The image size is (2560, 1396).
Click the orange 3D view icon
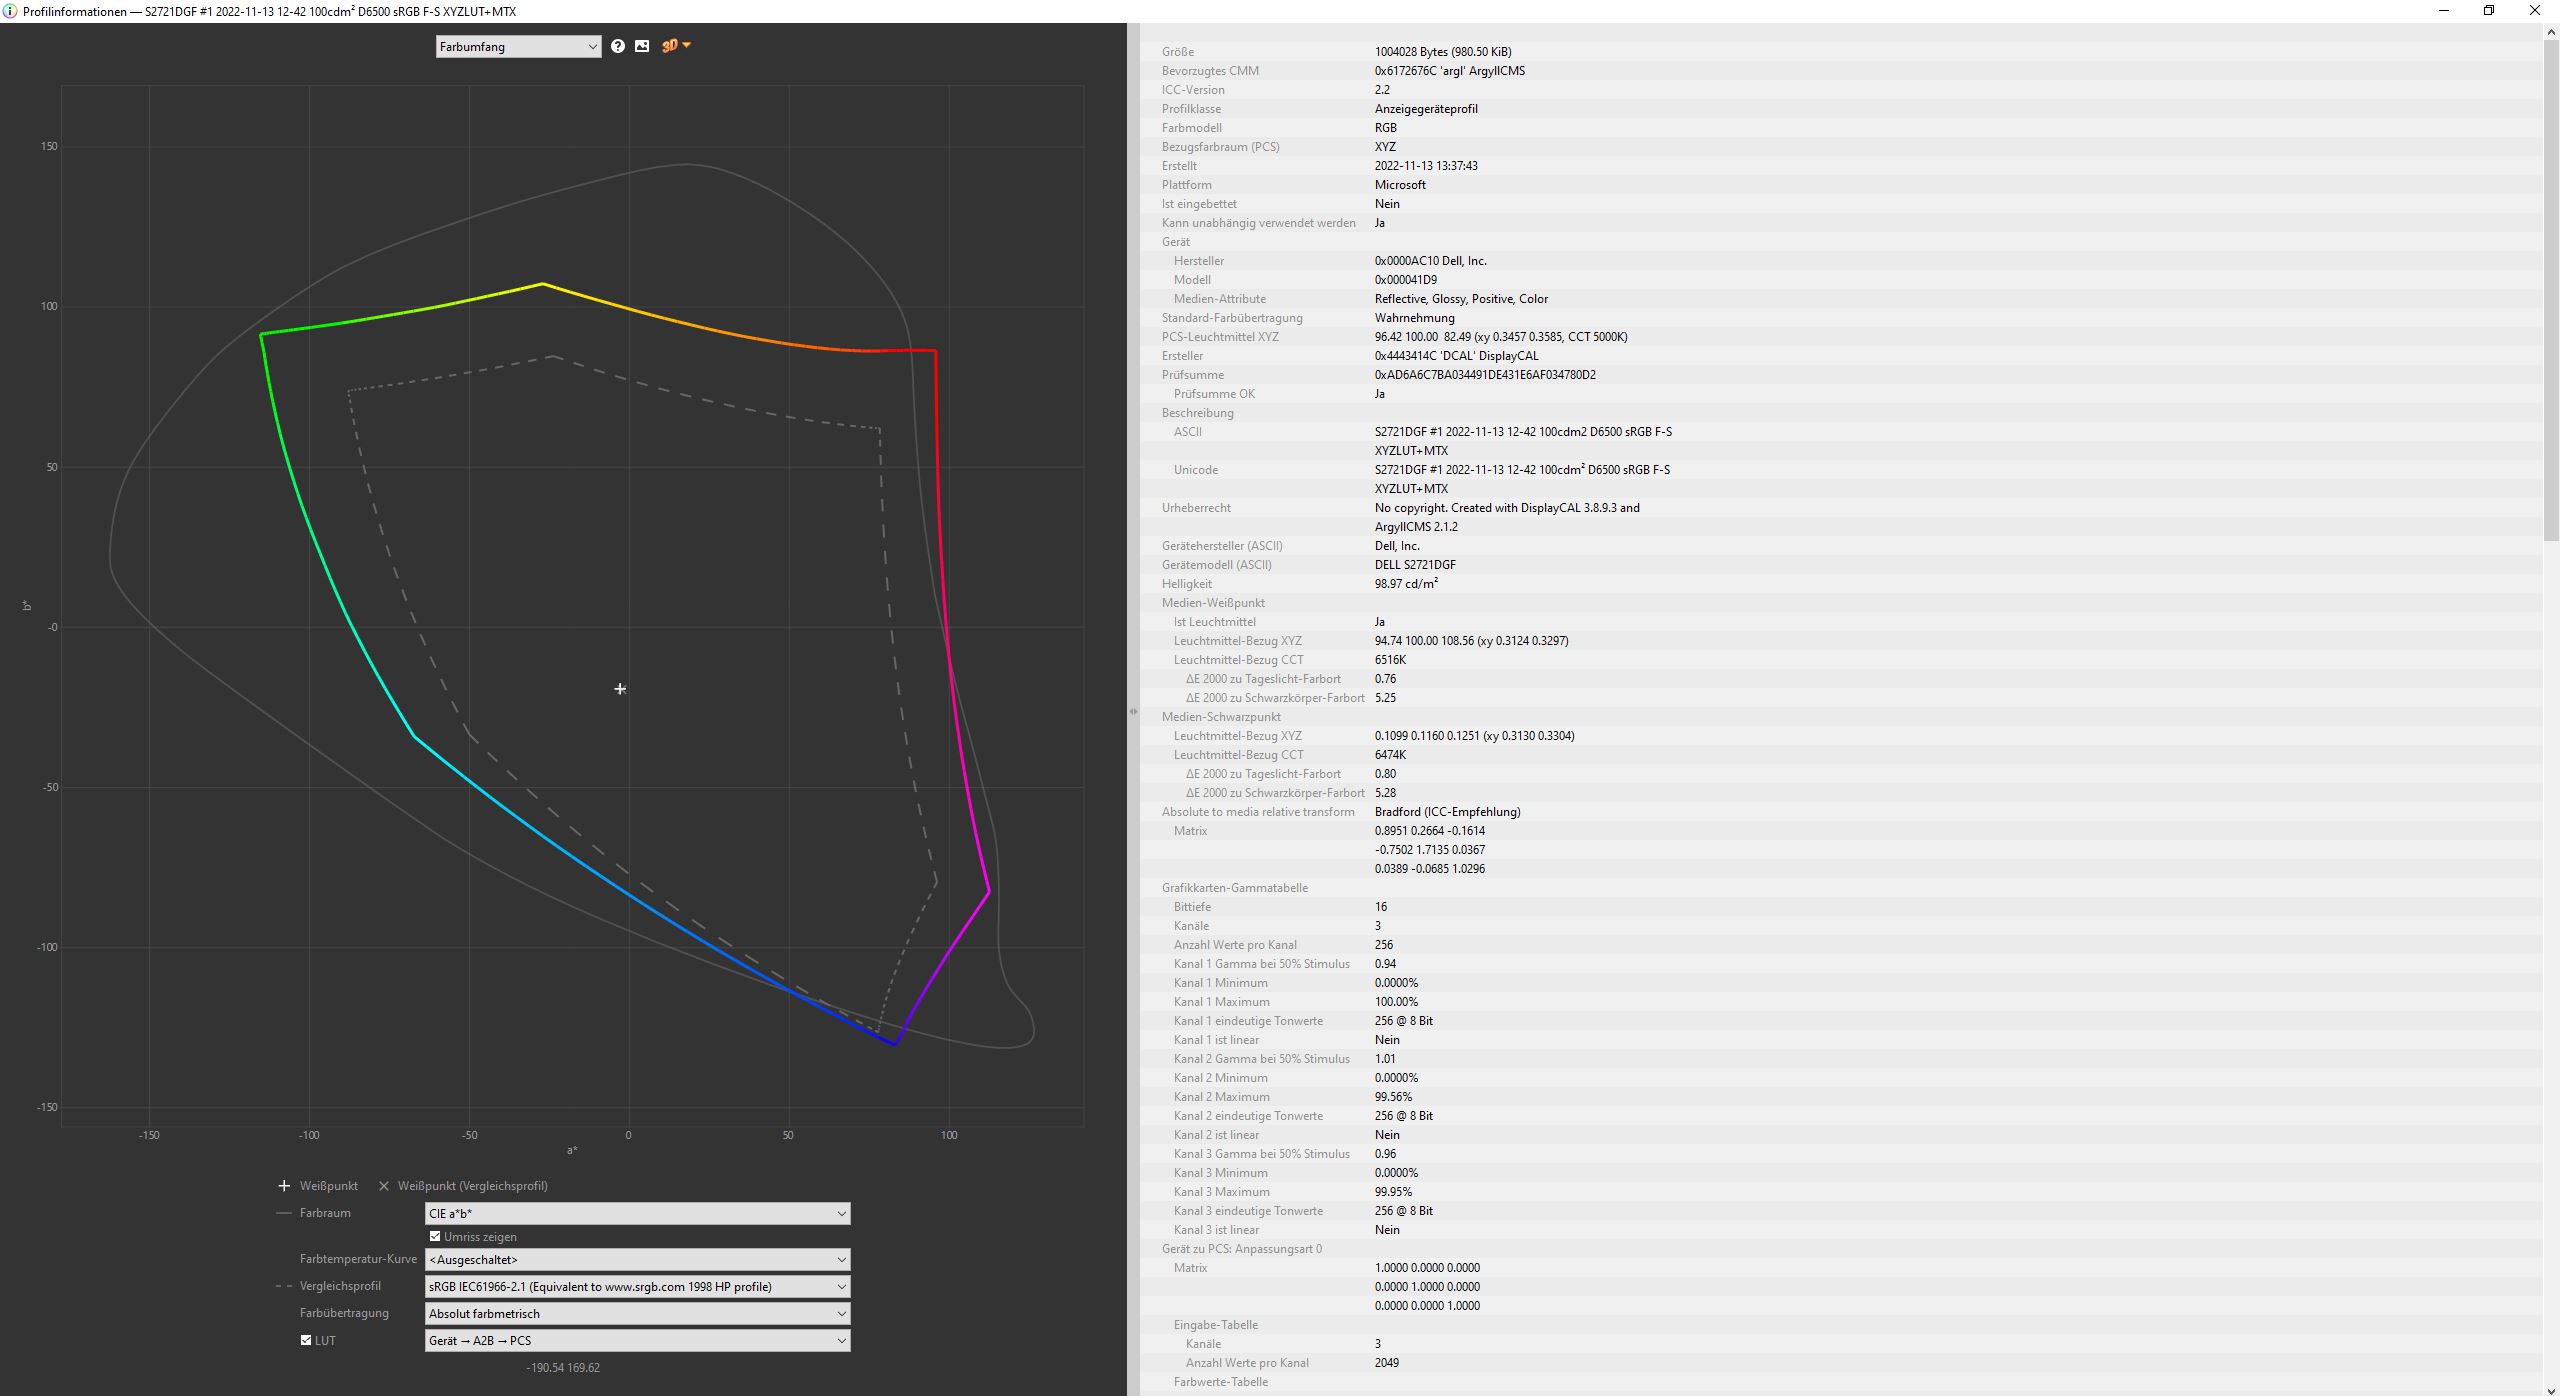(672, 46)
